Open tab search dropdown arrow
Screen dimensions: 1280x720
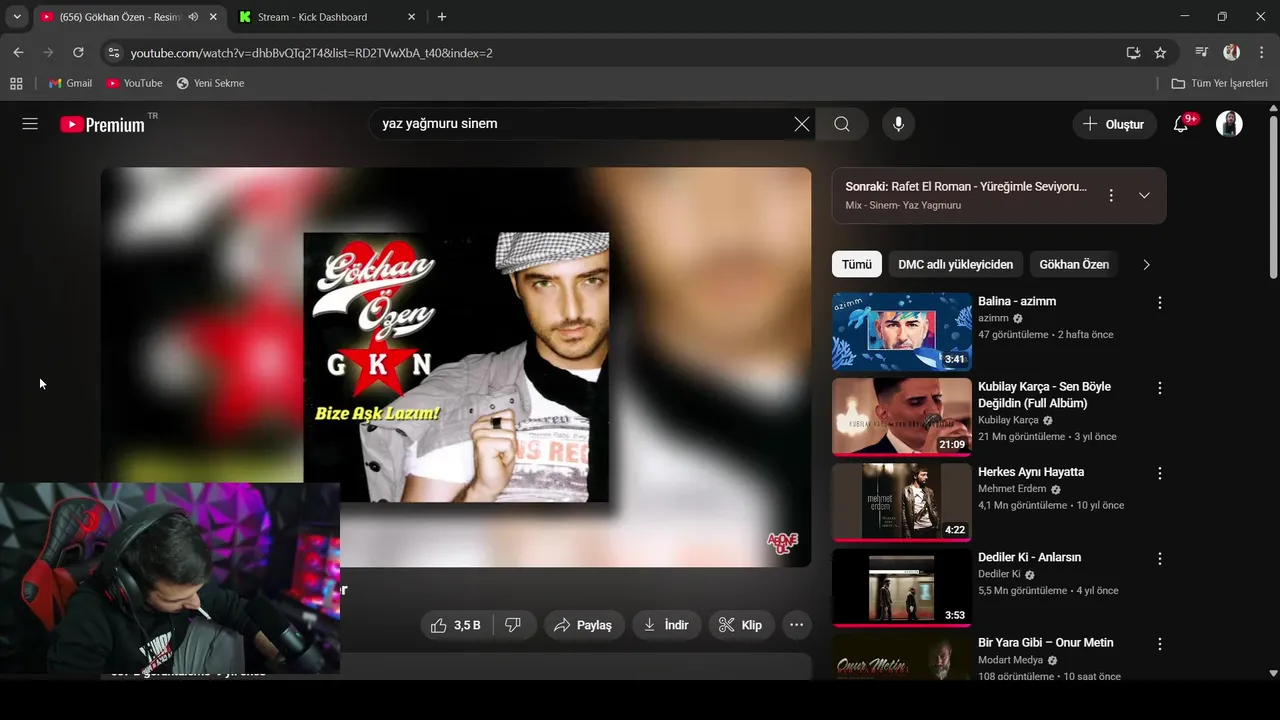coord(17,17)
